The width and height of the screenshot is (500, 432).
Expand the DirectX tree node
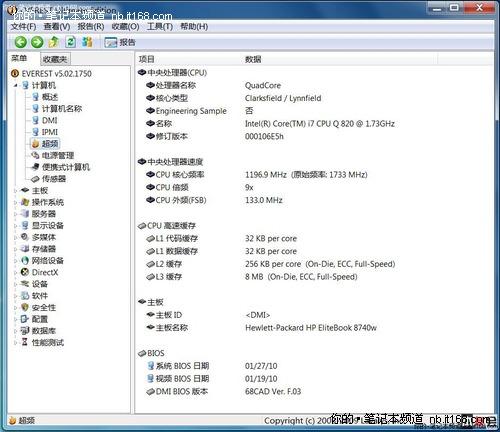pyautogui.click(x=15, y=272)
